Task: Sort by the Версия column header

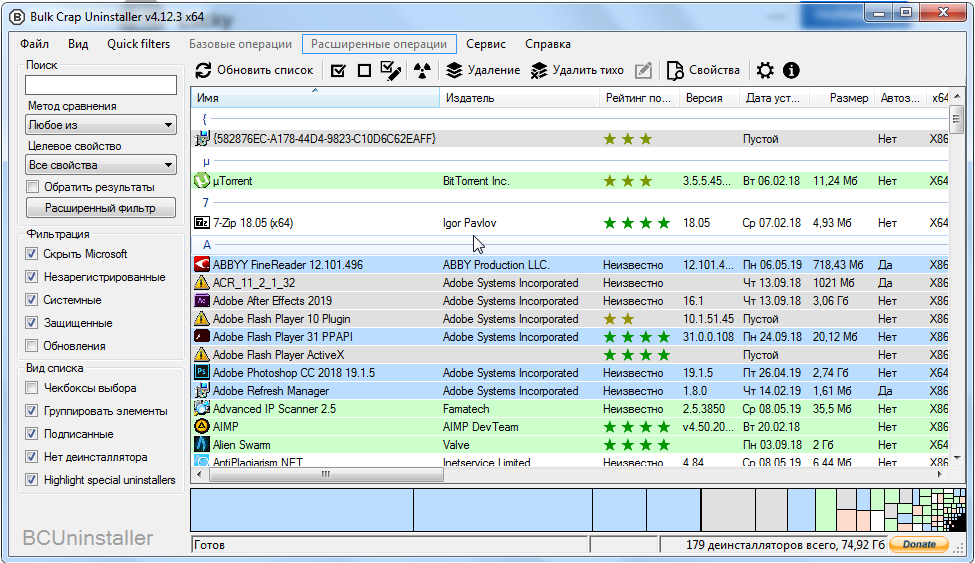Action: coord(709,98)
